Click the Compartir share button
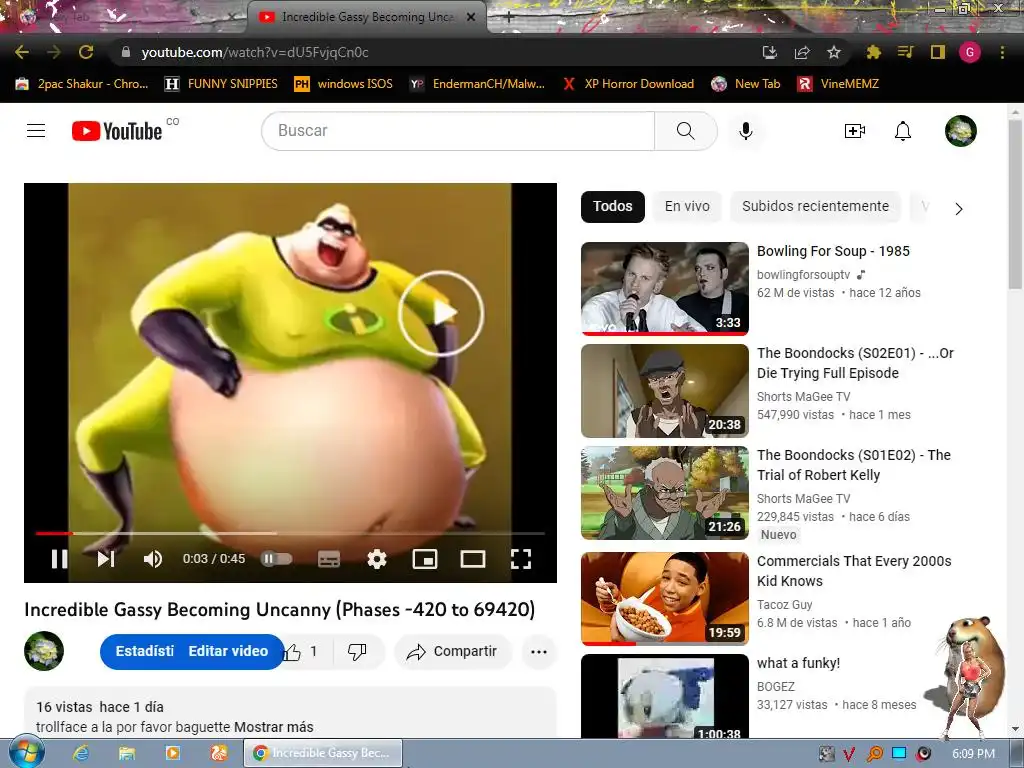 (453, 651)
